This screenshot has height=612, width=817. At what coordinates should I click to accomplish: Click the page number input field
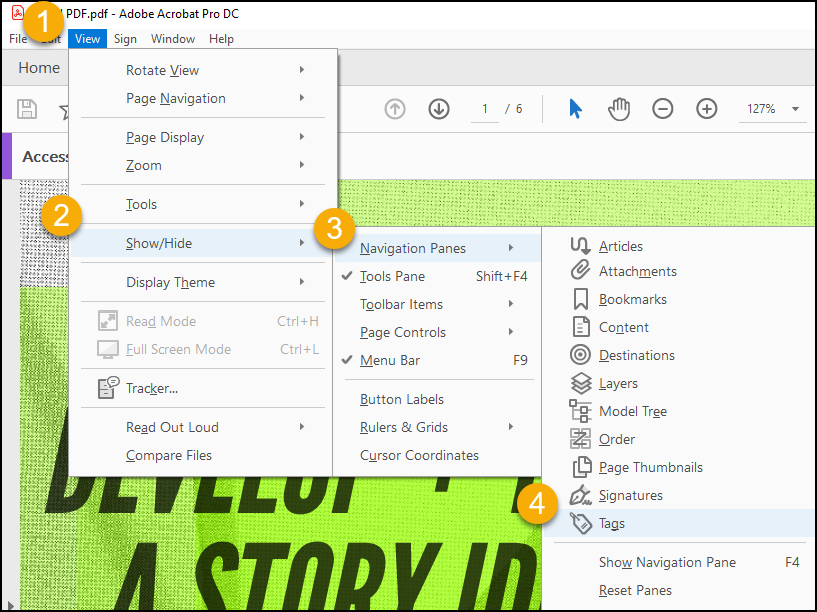click(x=485, y=109)
